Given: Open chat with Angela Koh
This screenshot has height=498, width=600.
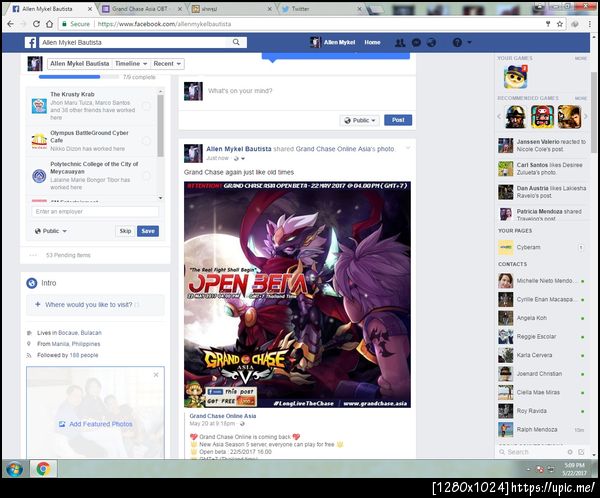Looking at the screenshot, I should pos(541,318).
